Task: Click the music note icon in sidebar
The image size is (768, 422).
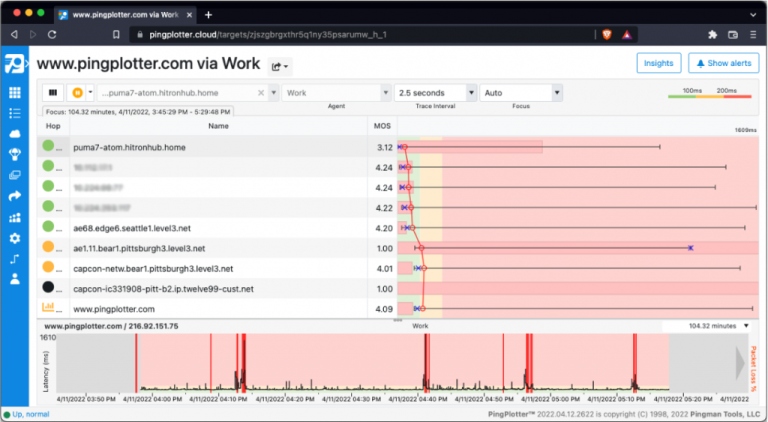Action: 15,258
